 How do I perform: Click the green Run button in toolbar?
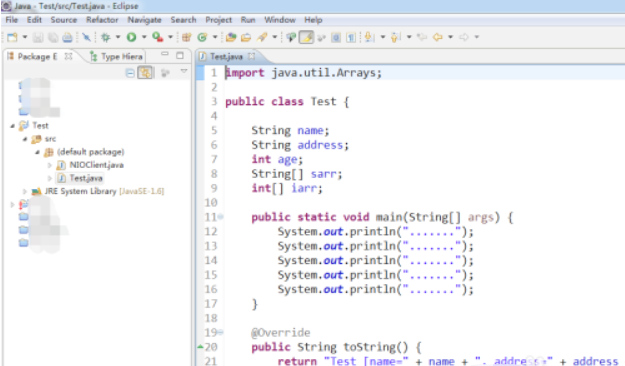(x=131, y=37)
